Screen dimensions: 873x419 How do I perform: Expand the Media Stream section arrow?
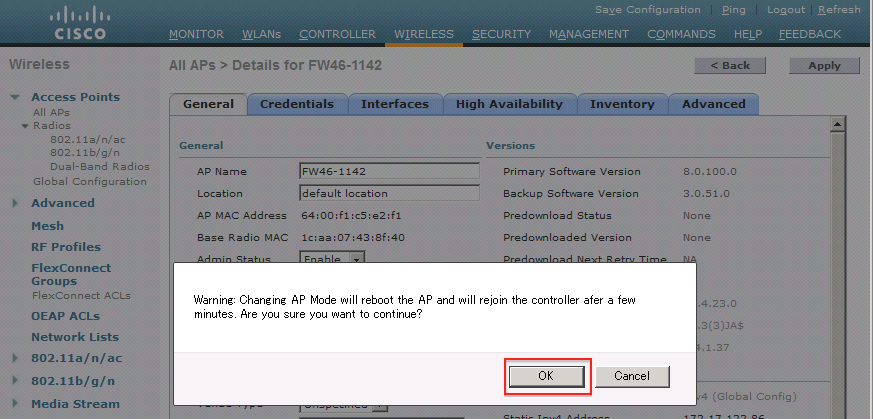click(15, 404)
